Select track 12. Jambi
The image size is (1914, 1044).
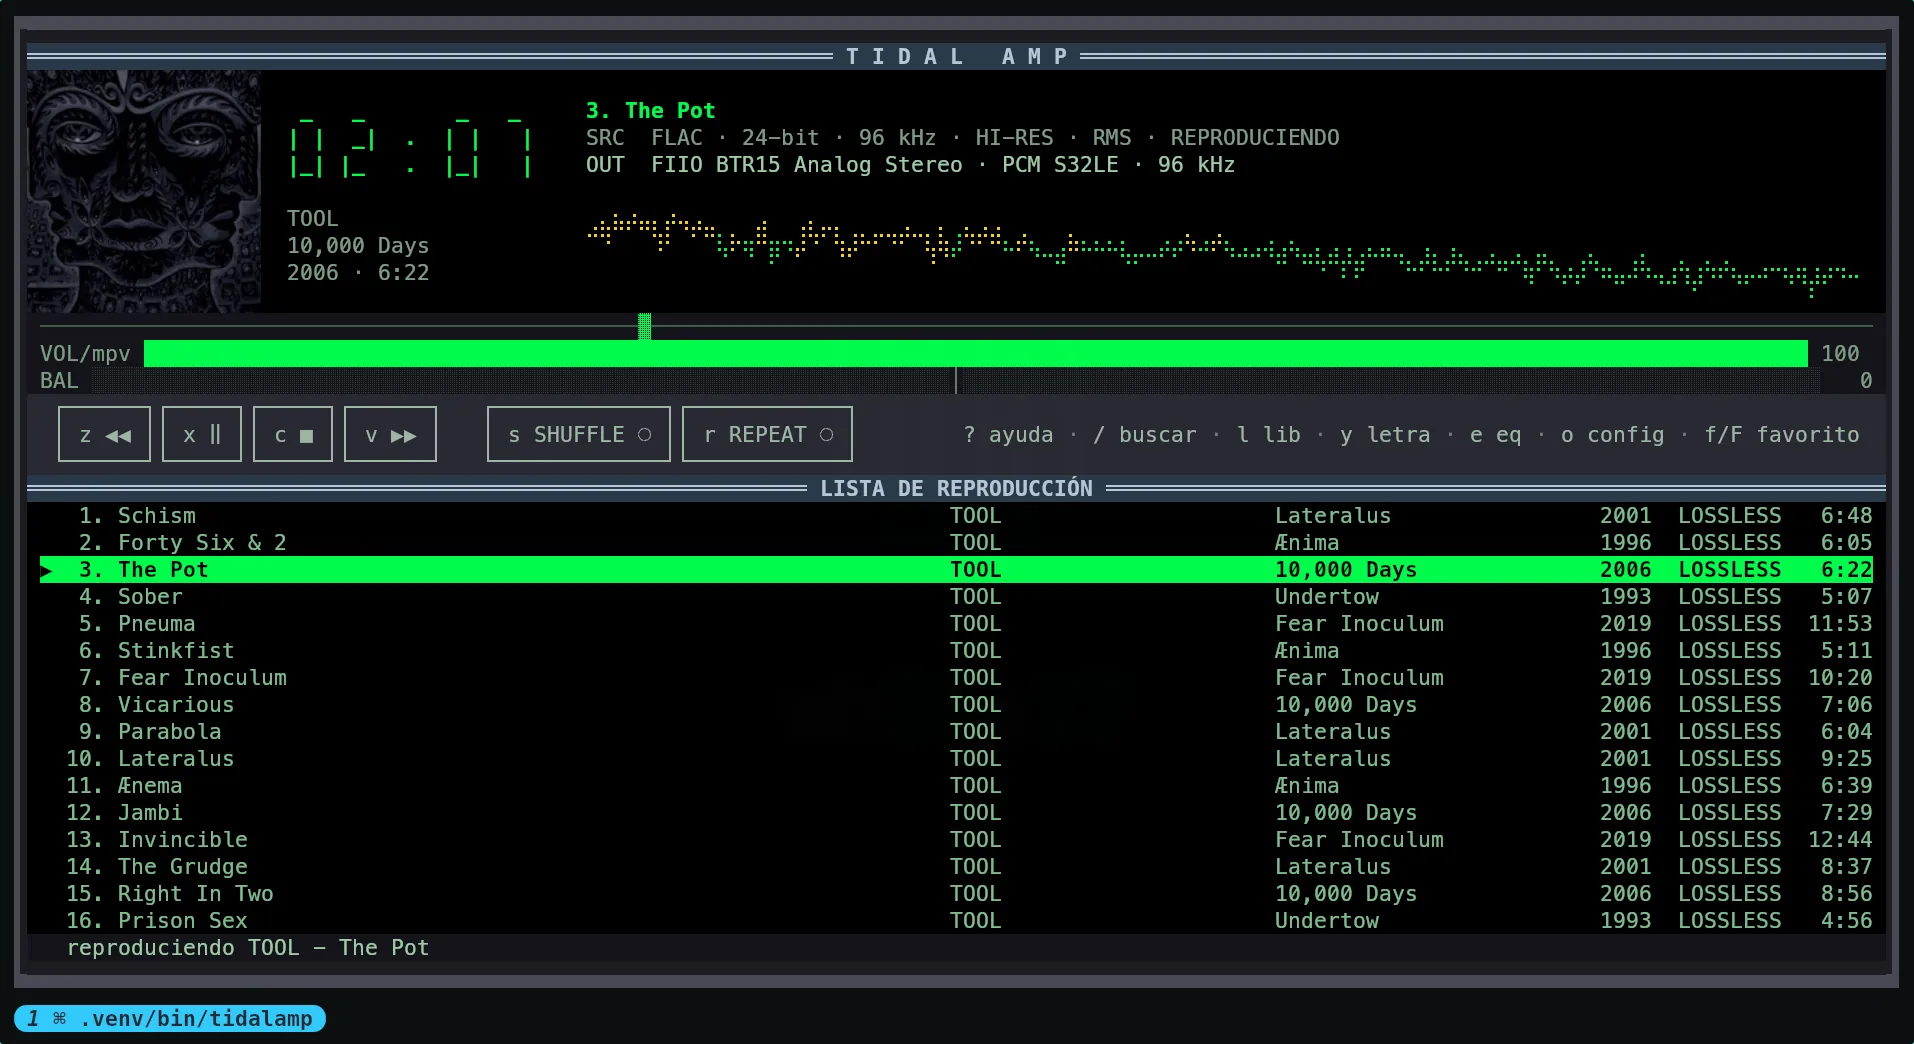(x=956, y=812)
